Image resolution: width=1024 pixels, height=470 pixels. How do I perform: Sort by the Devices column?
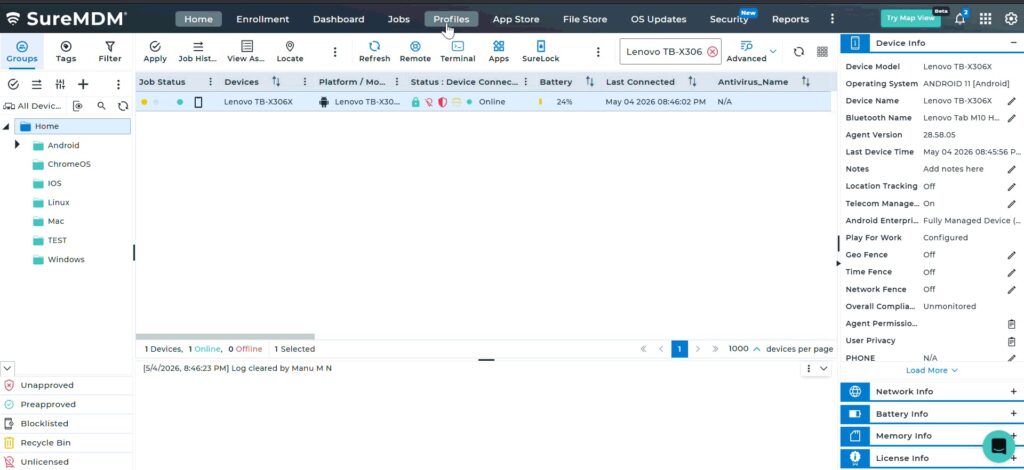276,82
